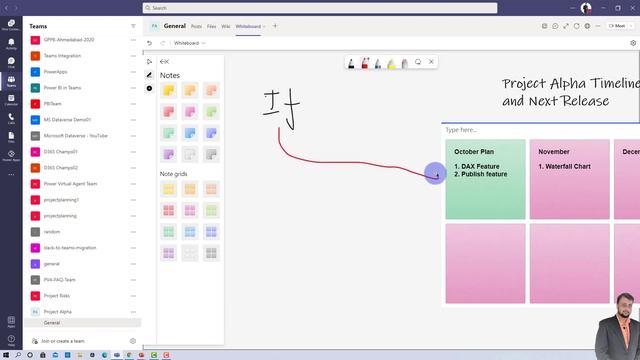Open Meet button dropdown arrow
640x360 pixels.
[631, 26]
